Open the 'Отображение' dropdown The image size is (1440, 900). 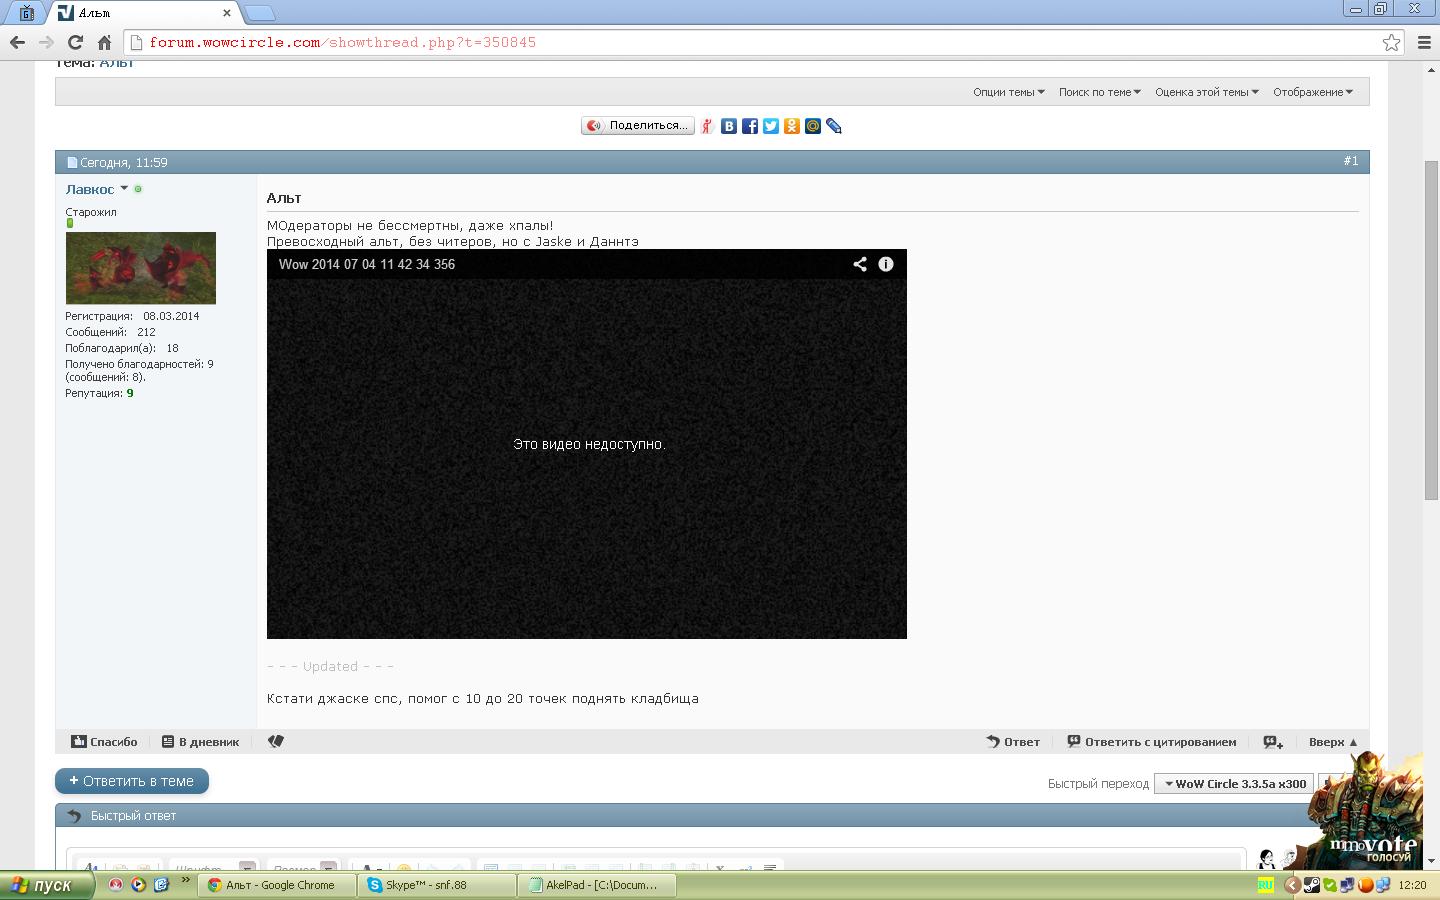click(1312, 92)
